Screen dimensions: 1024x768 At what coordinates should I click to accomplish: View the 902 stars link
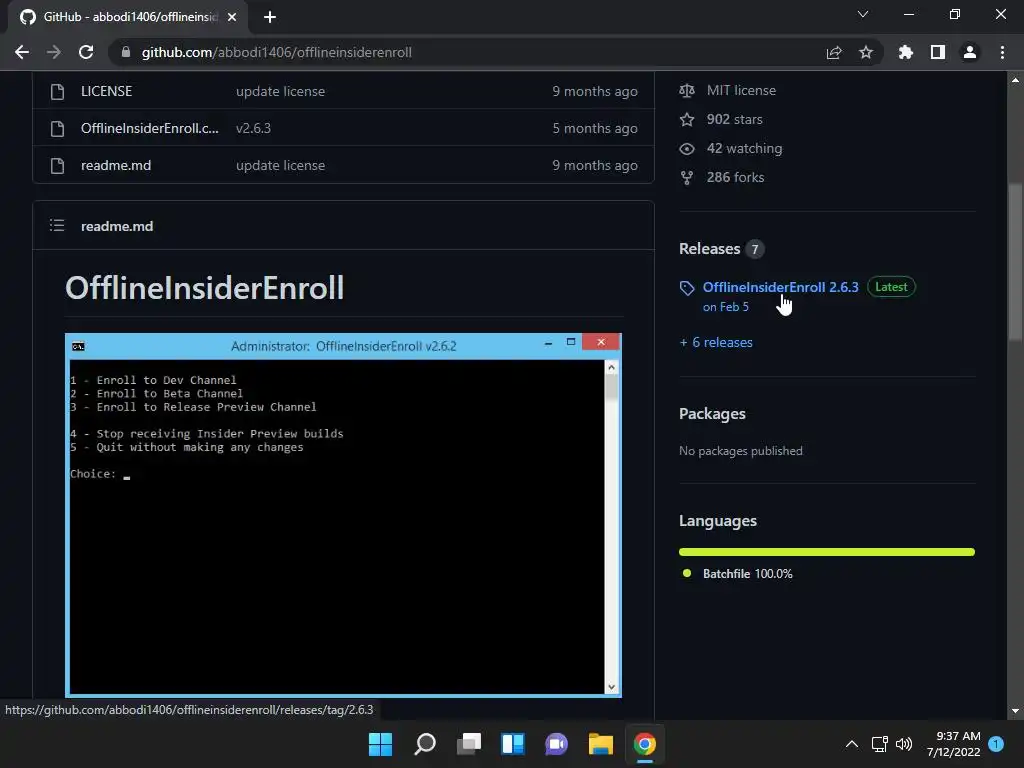(x=735, y=120)
